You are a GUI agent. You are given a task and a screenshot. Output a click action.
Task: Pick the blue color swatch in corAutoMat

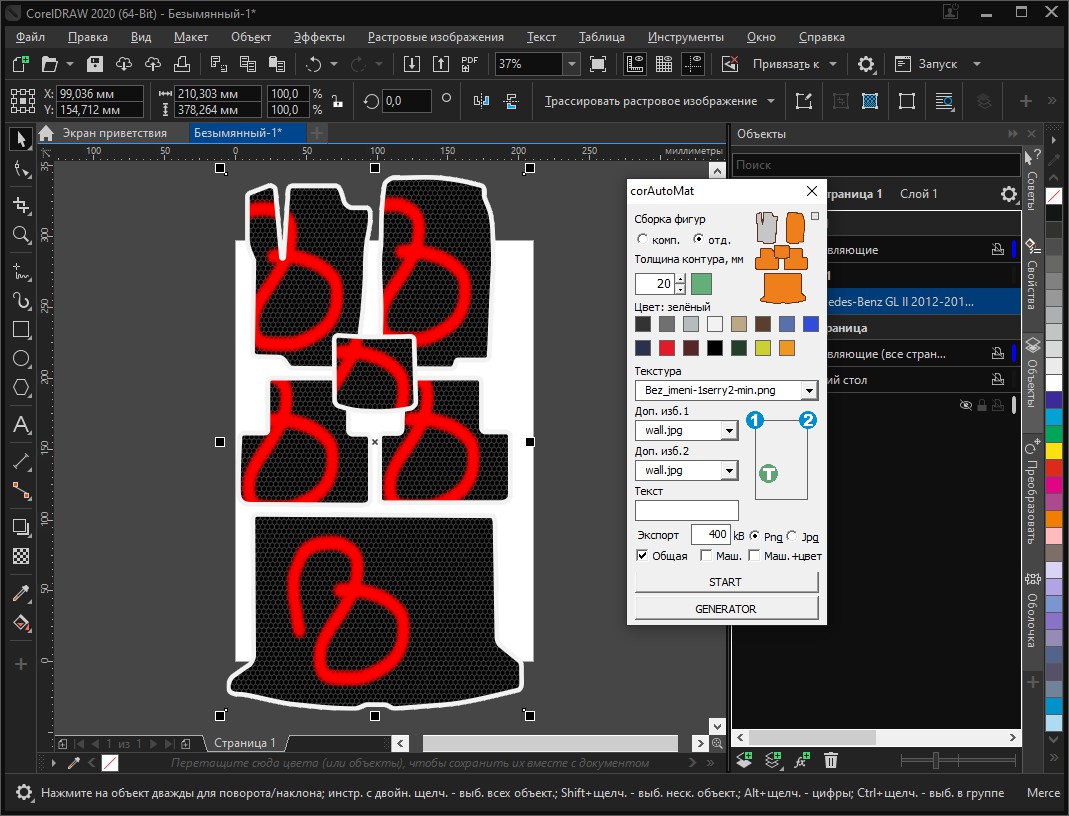pyautogui.click(x=810, y=324)
